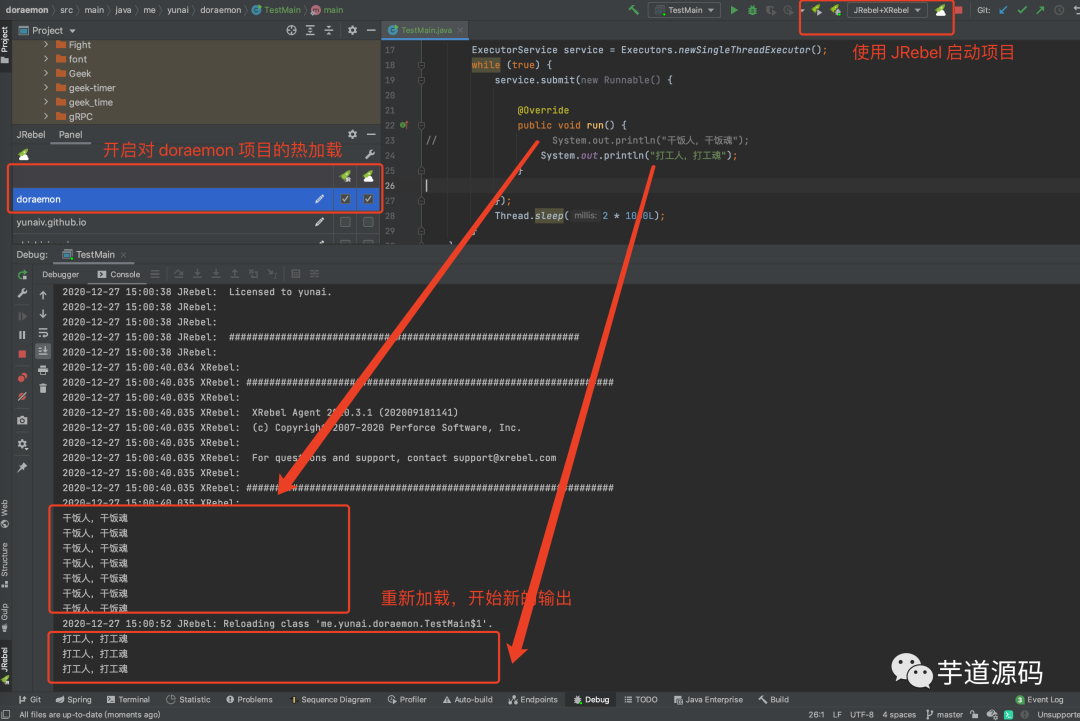Screen dimensions: 1080x721
Task: Edit yunaiv.github.io pencil icon
Action: [x=319, y=222]
